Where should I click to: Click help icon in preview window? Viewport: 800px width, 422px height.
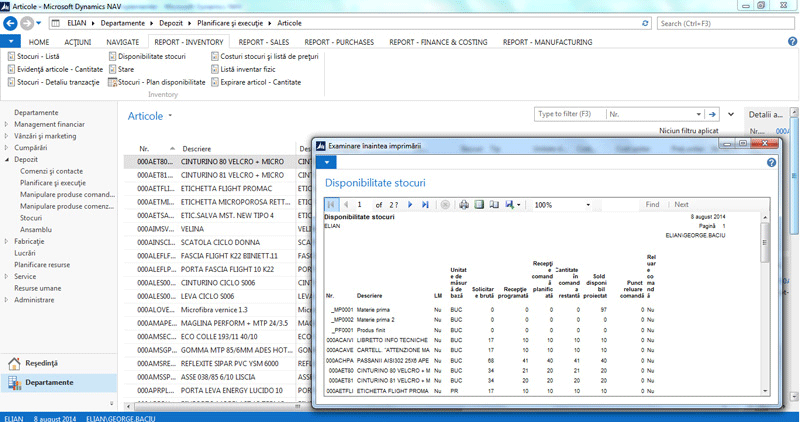coord(771,162)
